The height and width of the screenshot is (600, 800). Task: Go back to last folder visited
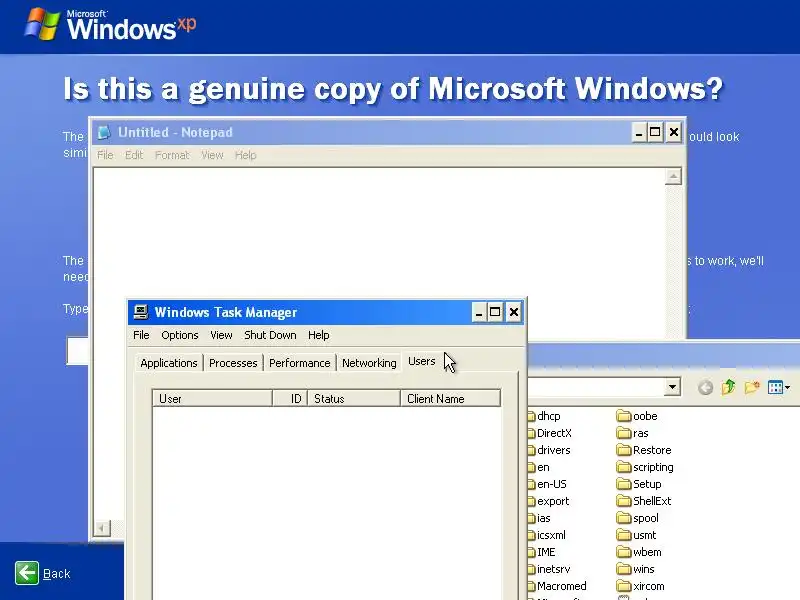706,388
